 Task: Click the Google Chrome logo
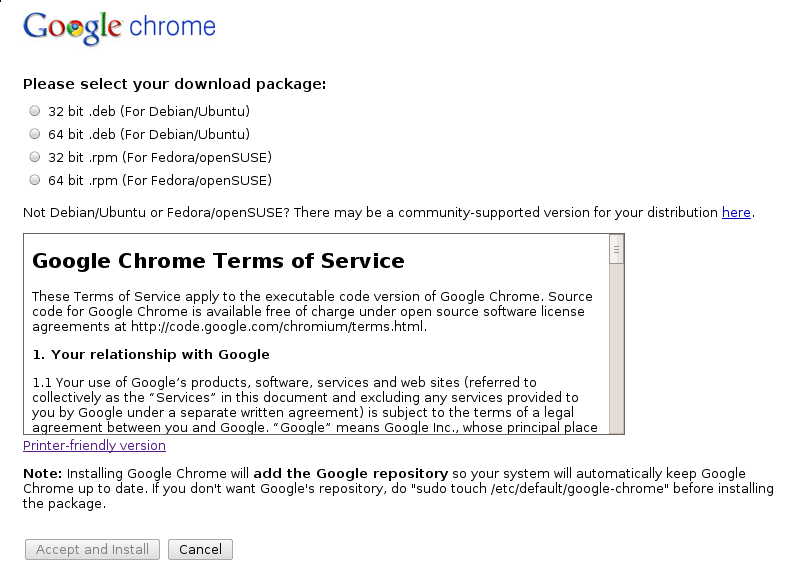point(119,28)
